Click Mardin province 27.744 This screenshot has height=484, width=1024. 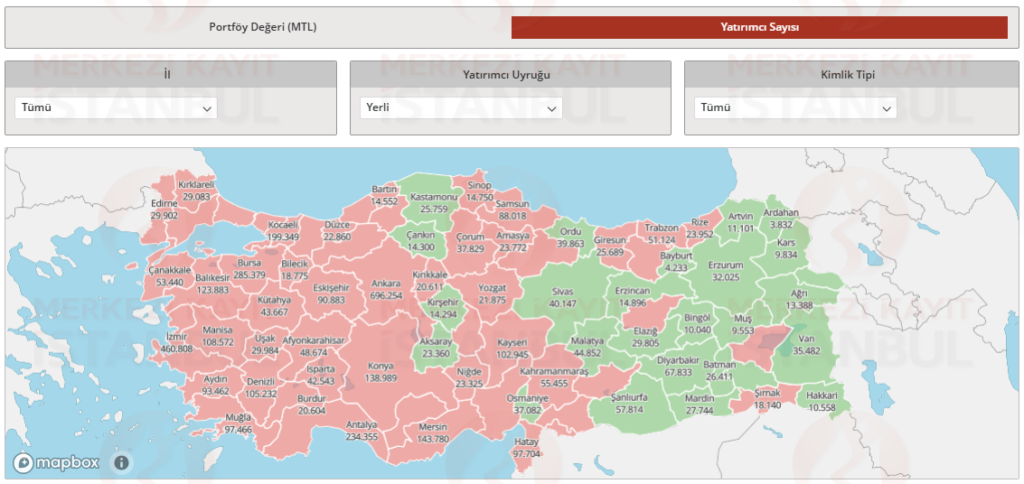(x=699, y=404)
